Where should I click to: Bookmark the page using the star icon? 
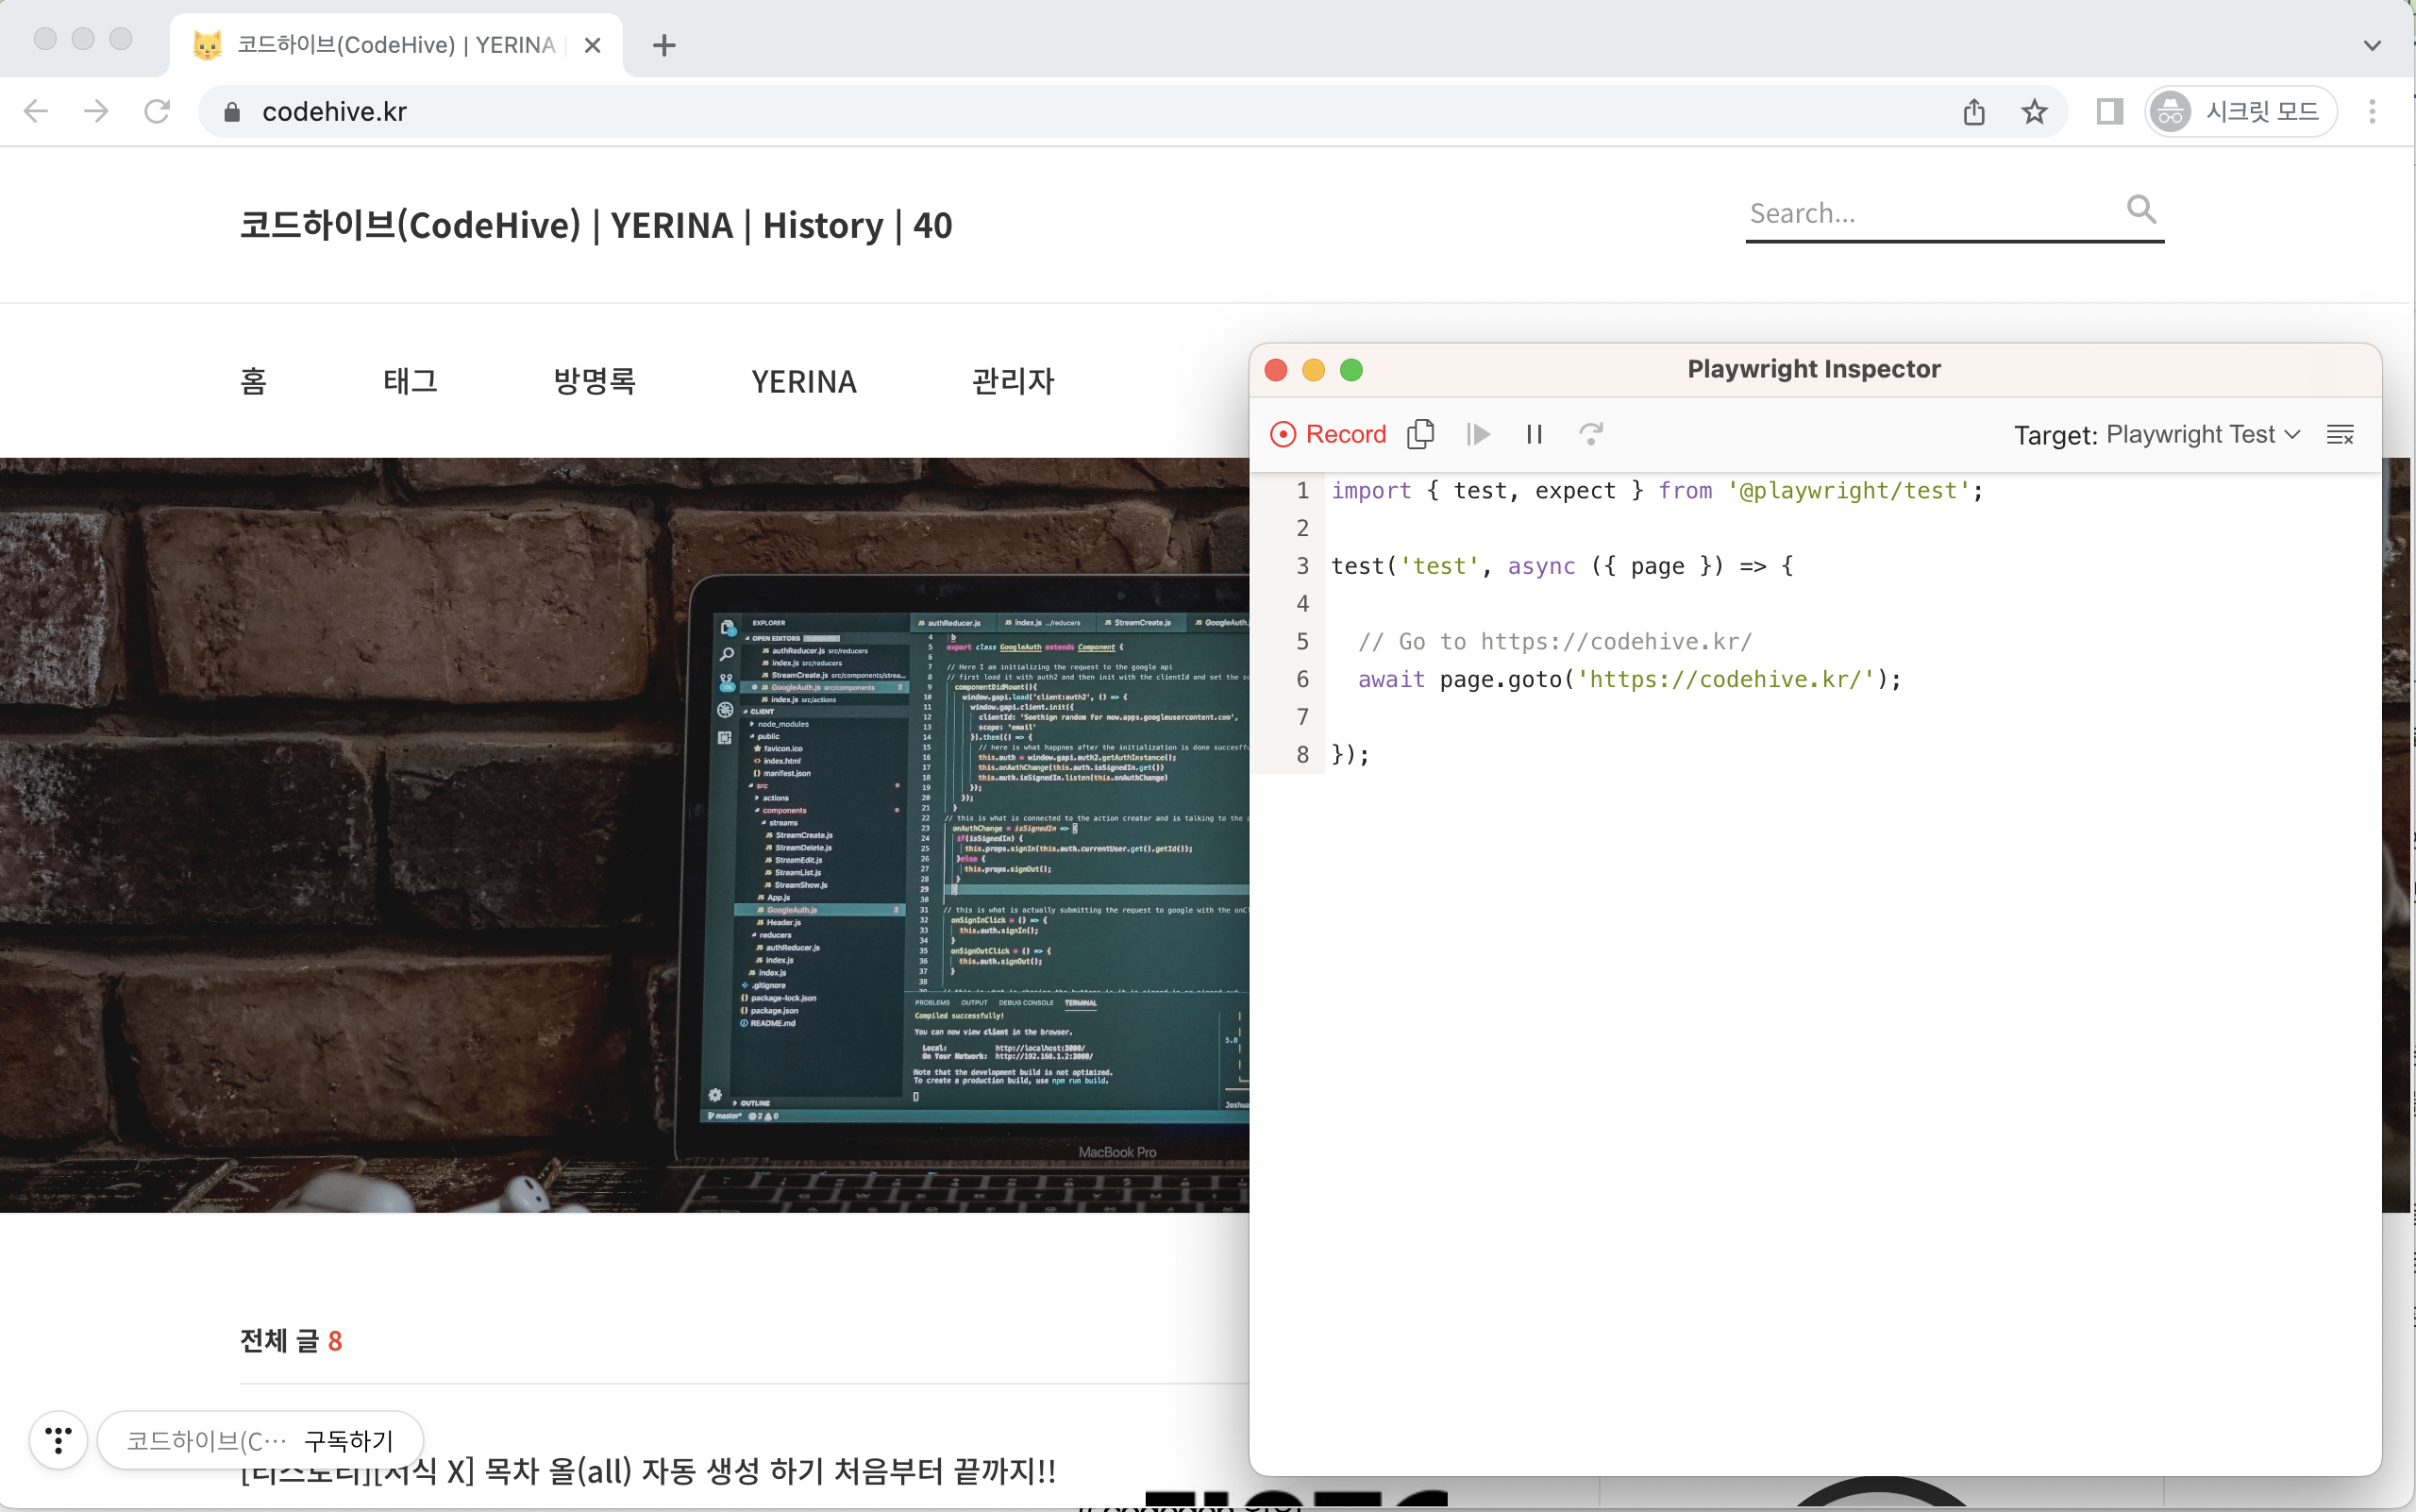2032,111
